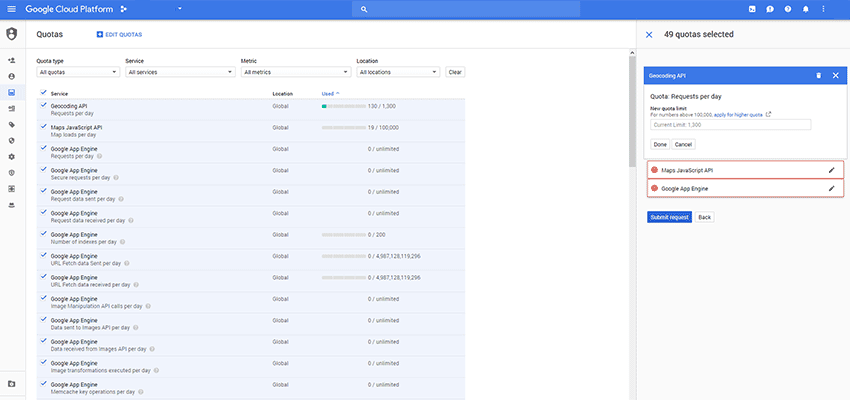Edit the Maps JavaScript API quota
Image resolution: width=850 pixels, height=400 pixels.
click(x=831, y=171)
